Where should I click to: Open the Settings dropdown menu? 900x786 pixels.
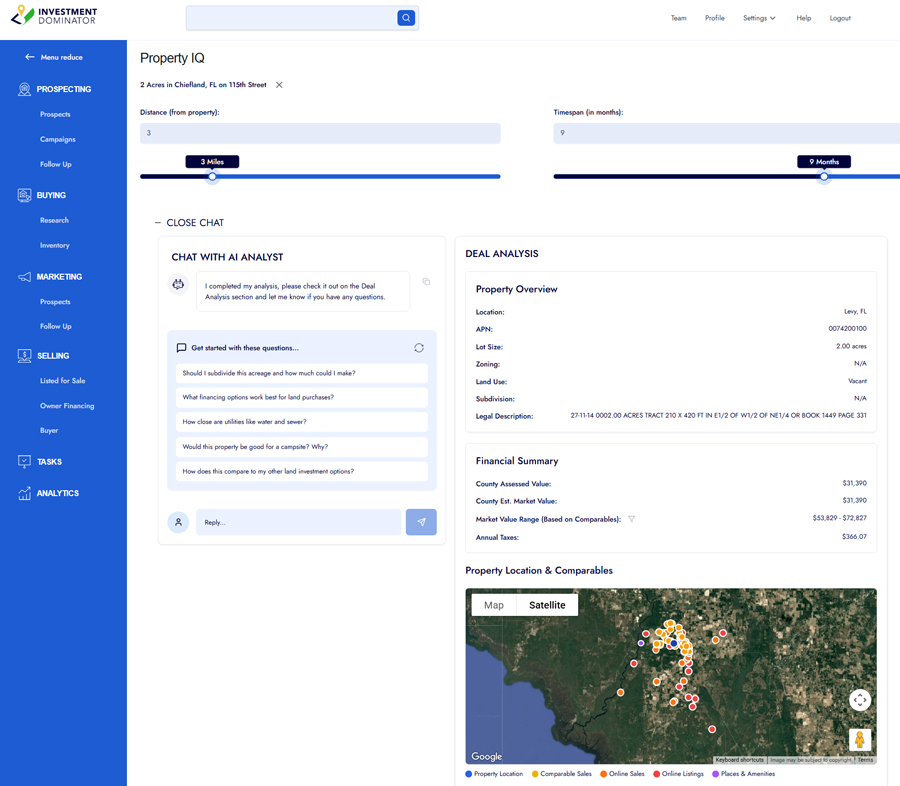759,18
